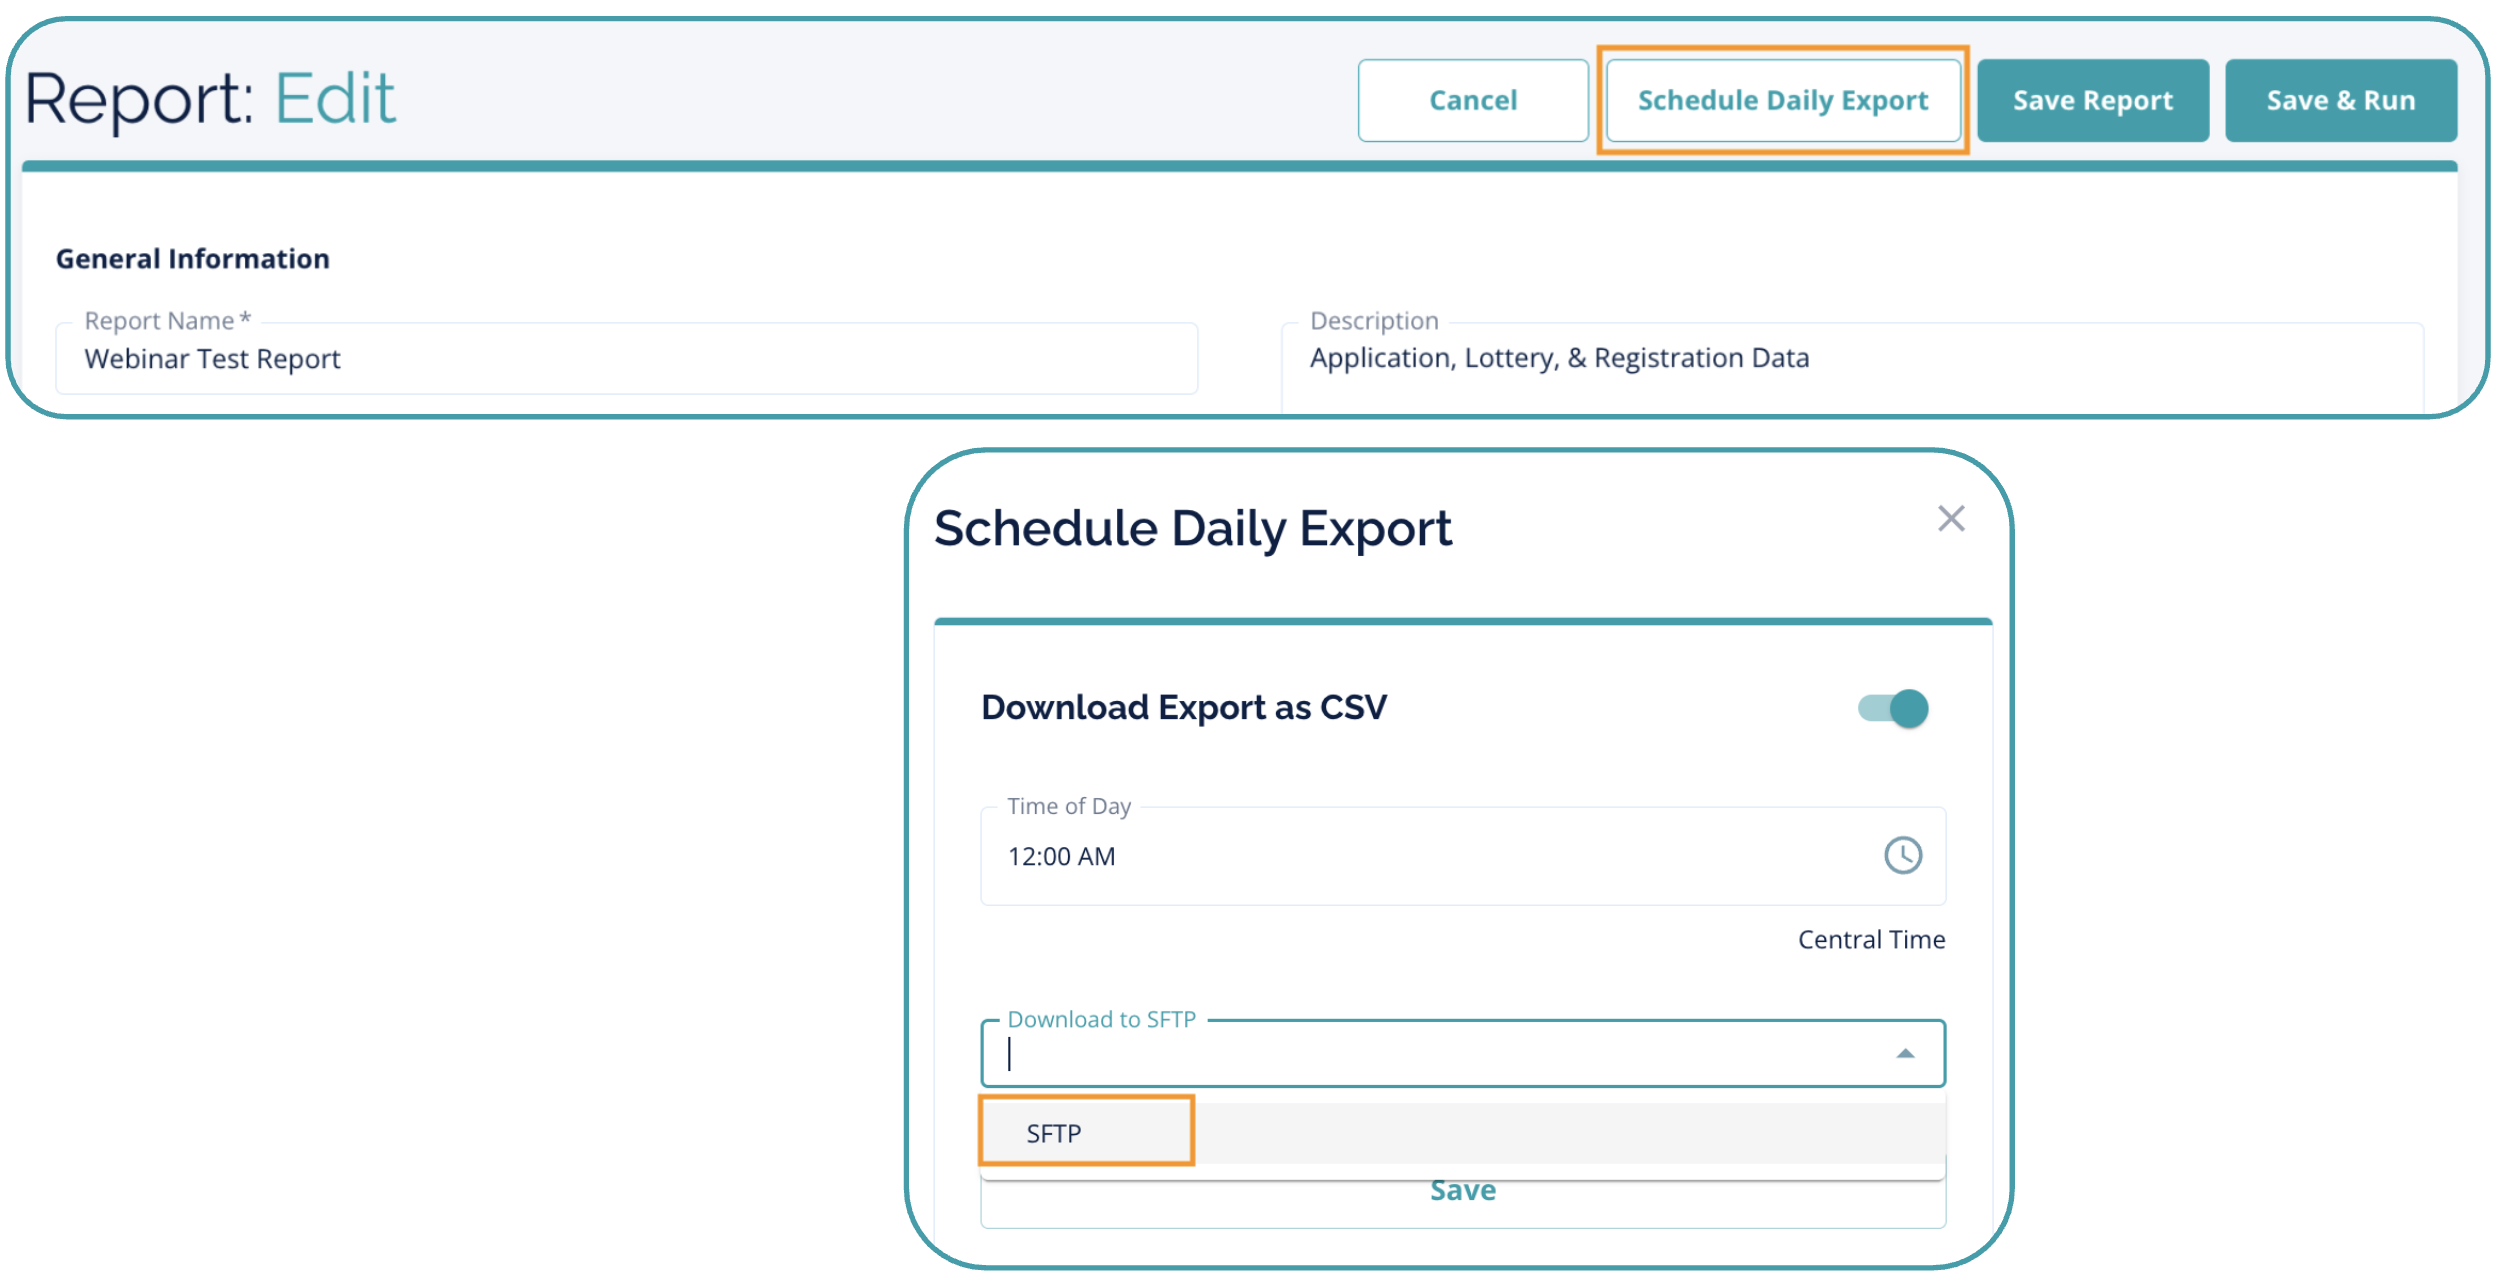Click into the Description text field
This screenshot has width=2498, height=1286.
(x=1850, y=359)
